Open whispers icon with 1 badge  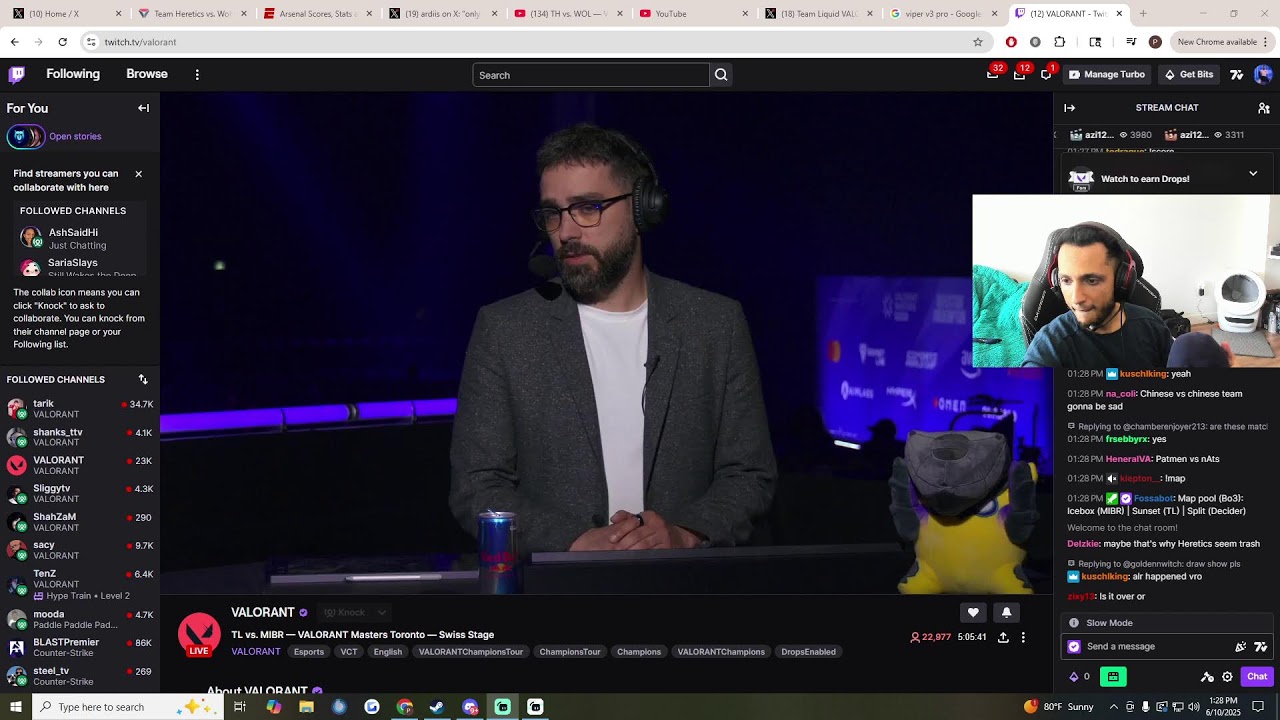[1046, 74]
